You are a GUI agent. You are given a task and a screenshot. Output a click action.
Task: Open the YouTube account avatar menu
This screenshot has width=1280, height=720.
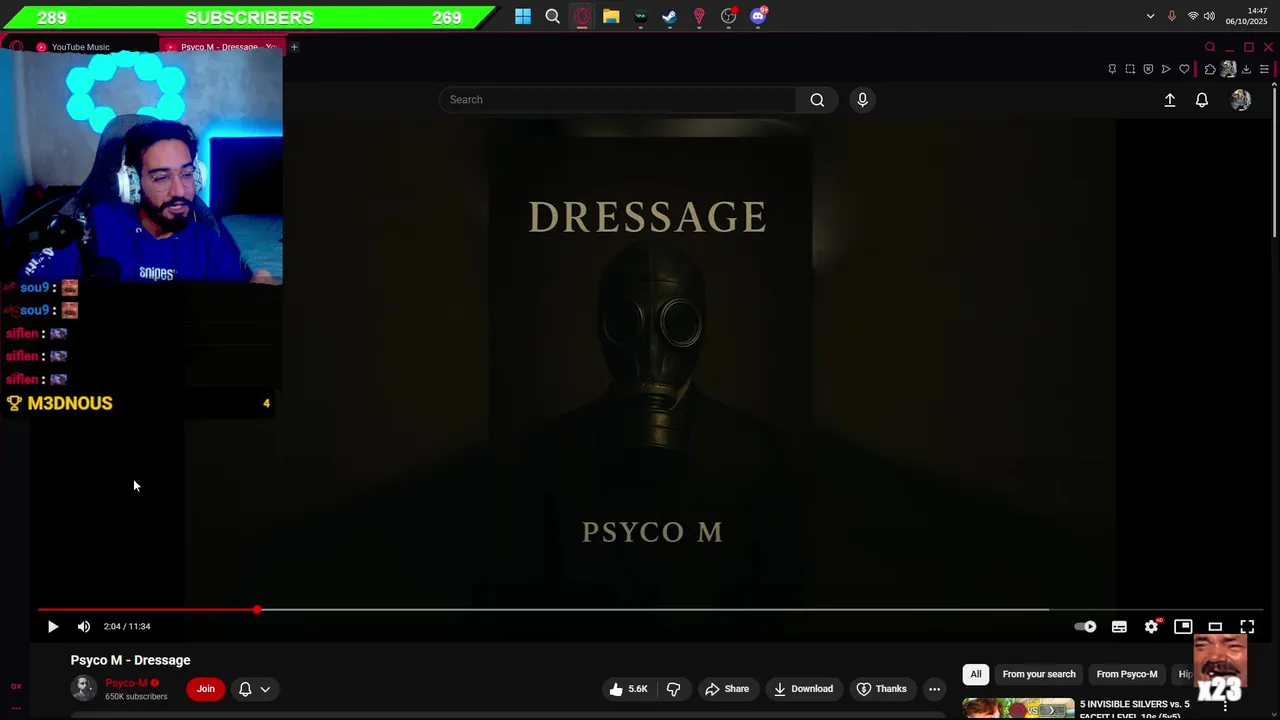click(1241, 100)
